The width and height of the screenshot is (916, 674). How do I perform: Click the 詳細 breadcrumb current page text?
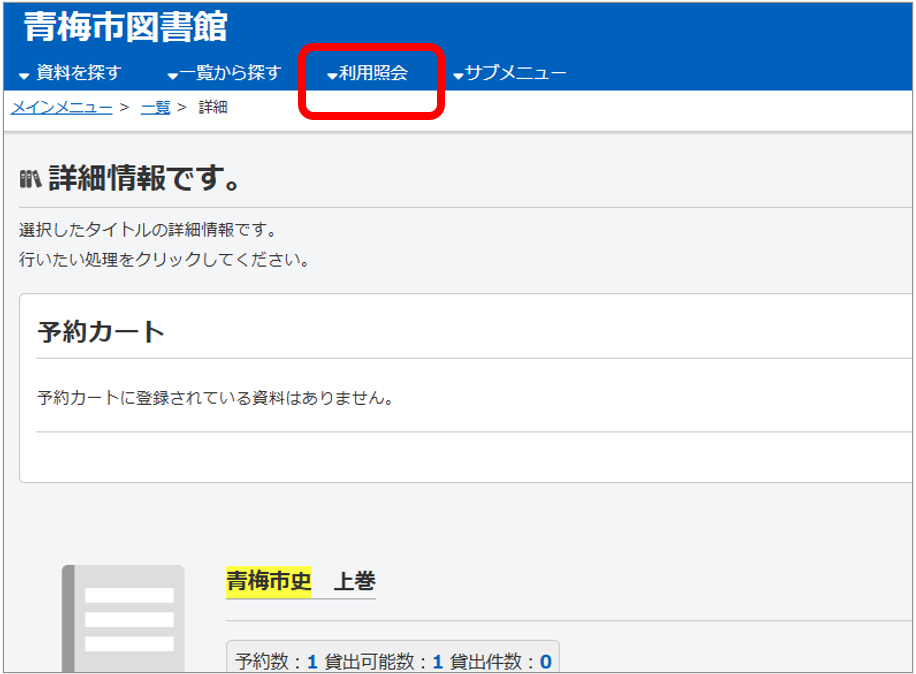213,107
